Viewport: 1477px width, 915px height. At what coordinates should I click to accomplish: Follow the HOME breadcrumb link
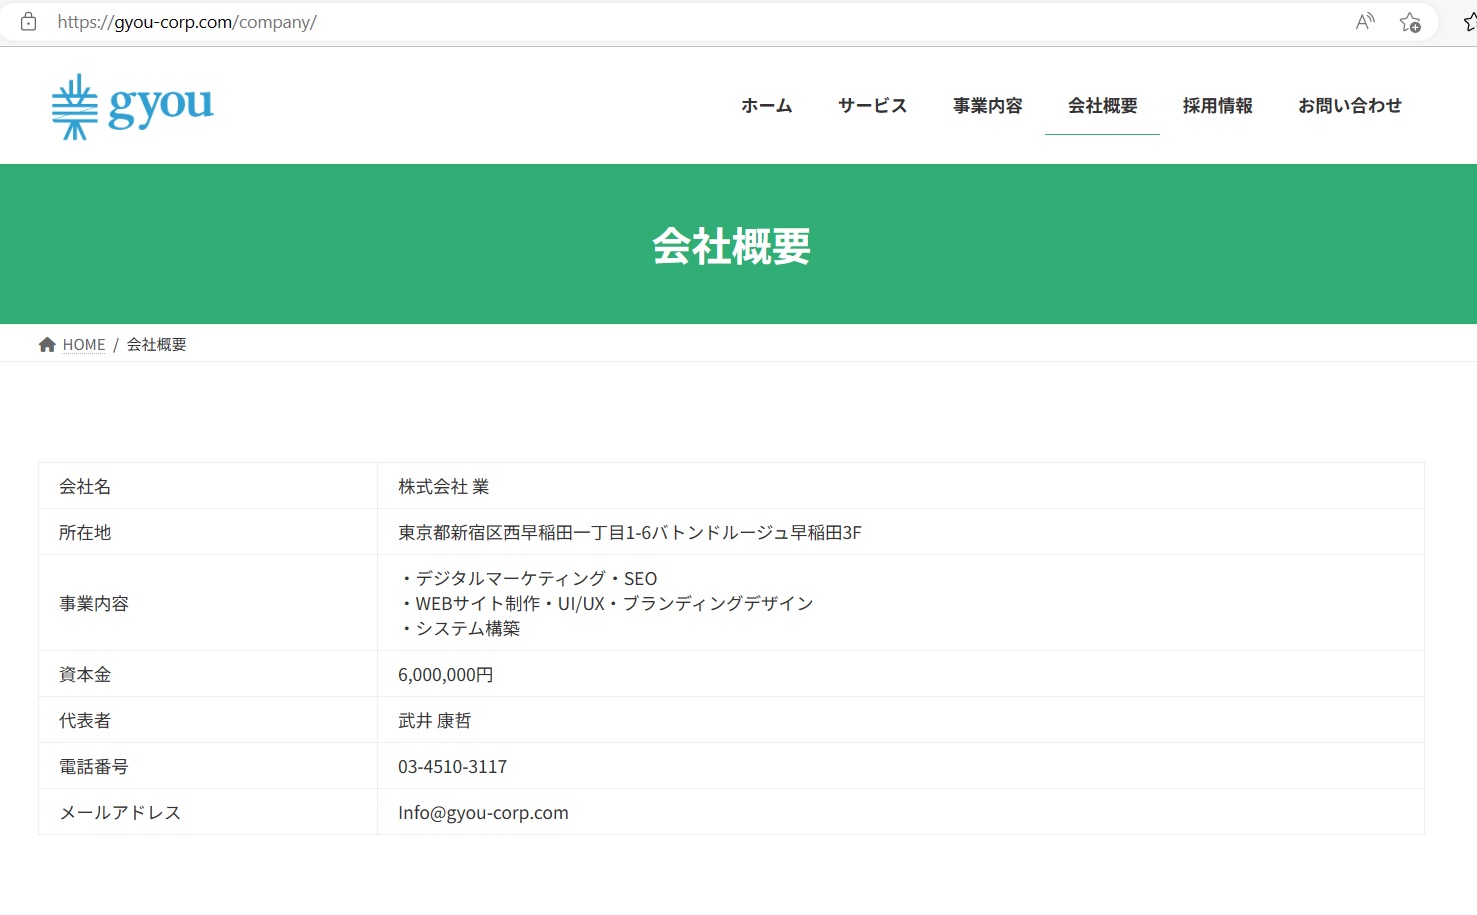click(x=84, y=345)
